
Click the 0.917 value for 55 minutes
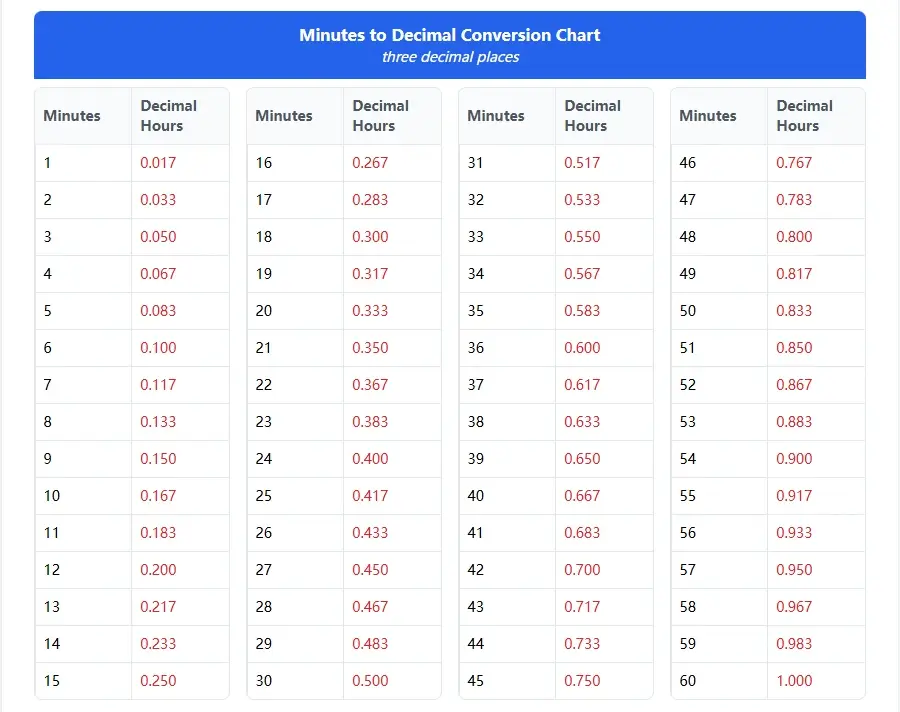coord(794,496)
